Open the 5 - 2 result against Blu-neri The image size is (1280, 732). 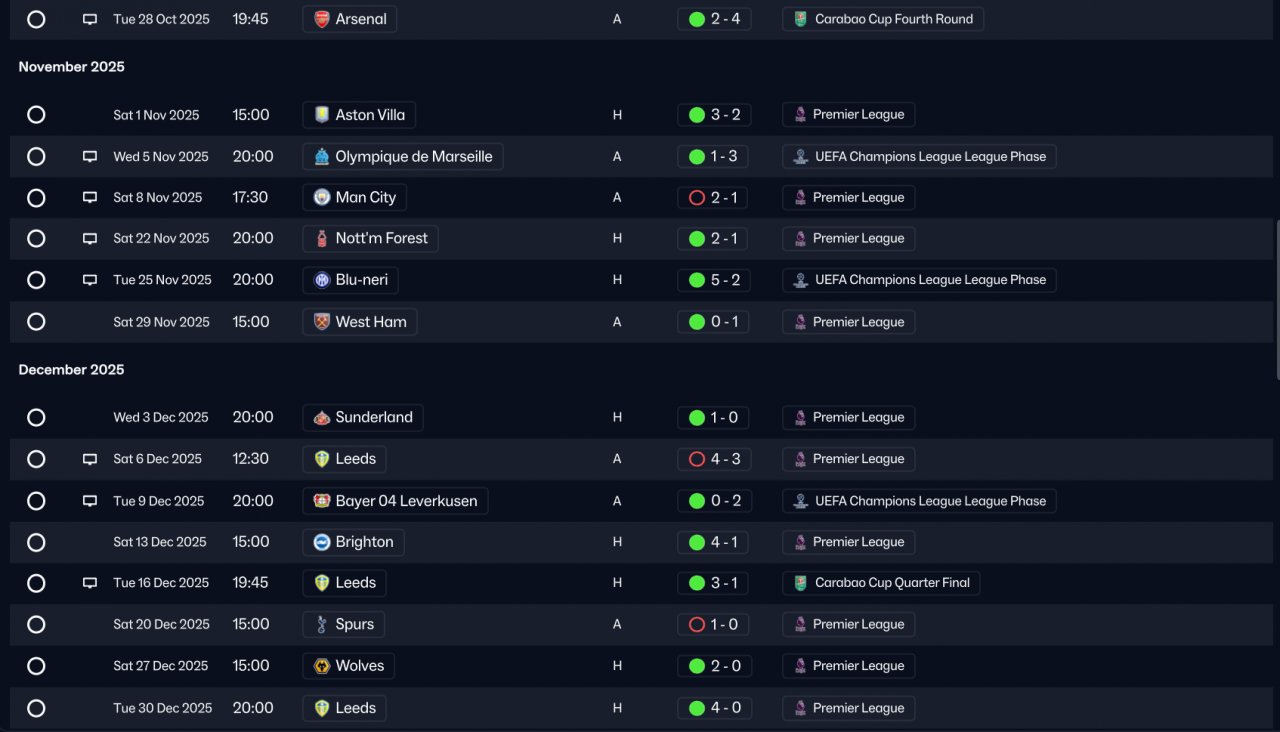pyautogui.click(x=714, y=280)
